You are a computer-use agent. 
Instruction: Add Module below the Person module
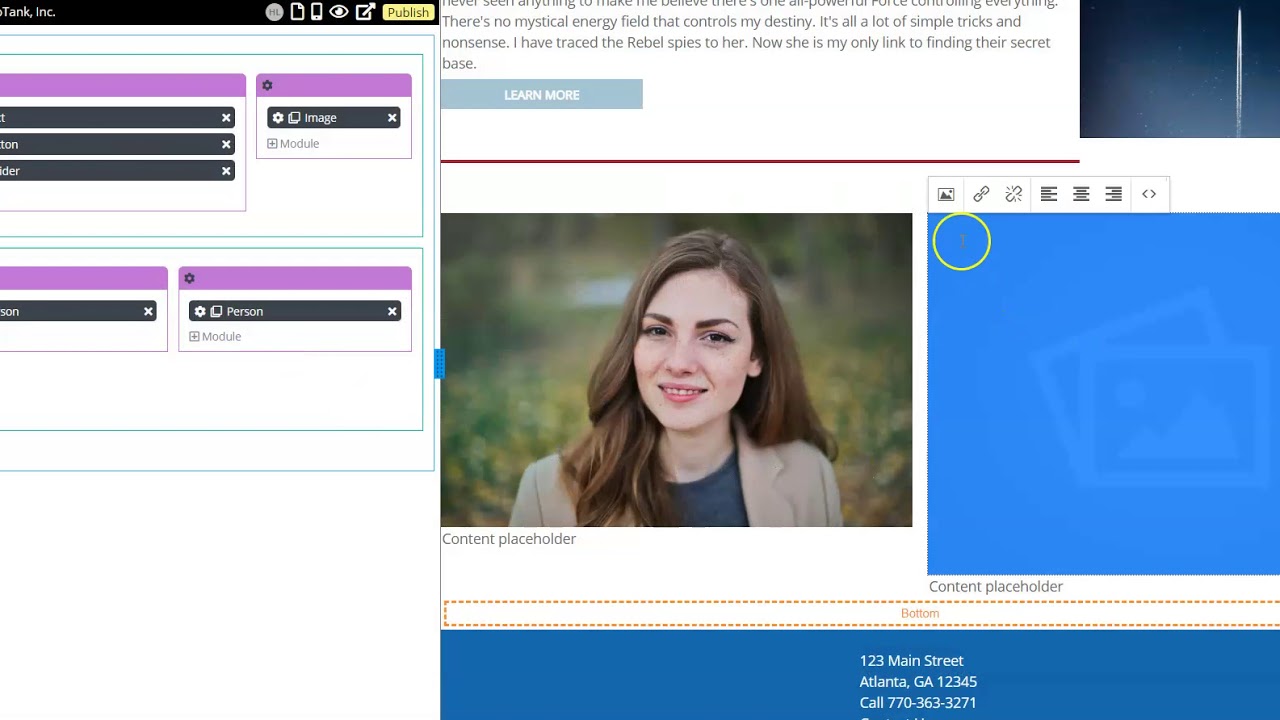(x=215, y=337)
